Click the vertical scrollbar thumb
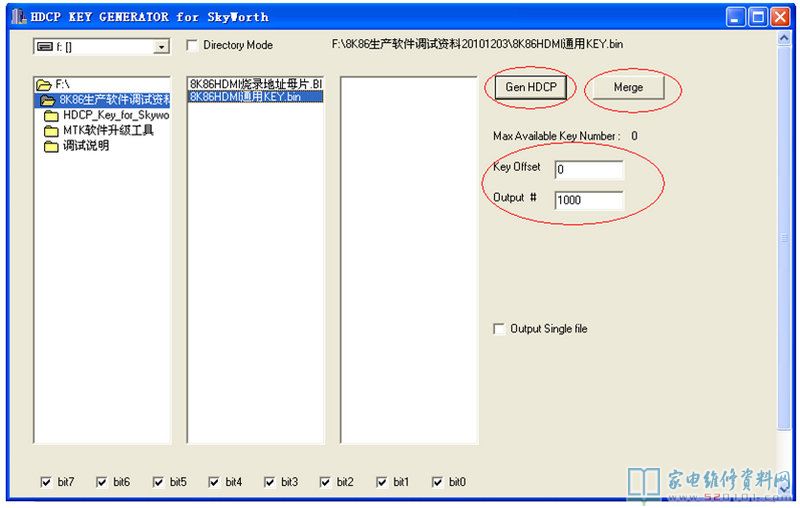Screen dimensions: 800x508 pyautogui.click(x=784, y=238)
